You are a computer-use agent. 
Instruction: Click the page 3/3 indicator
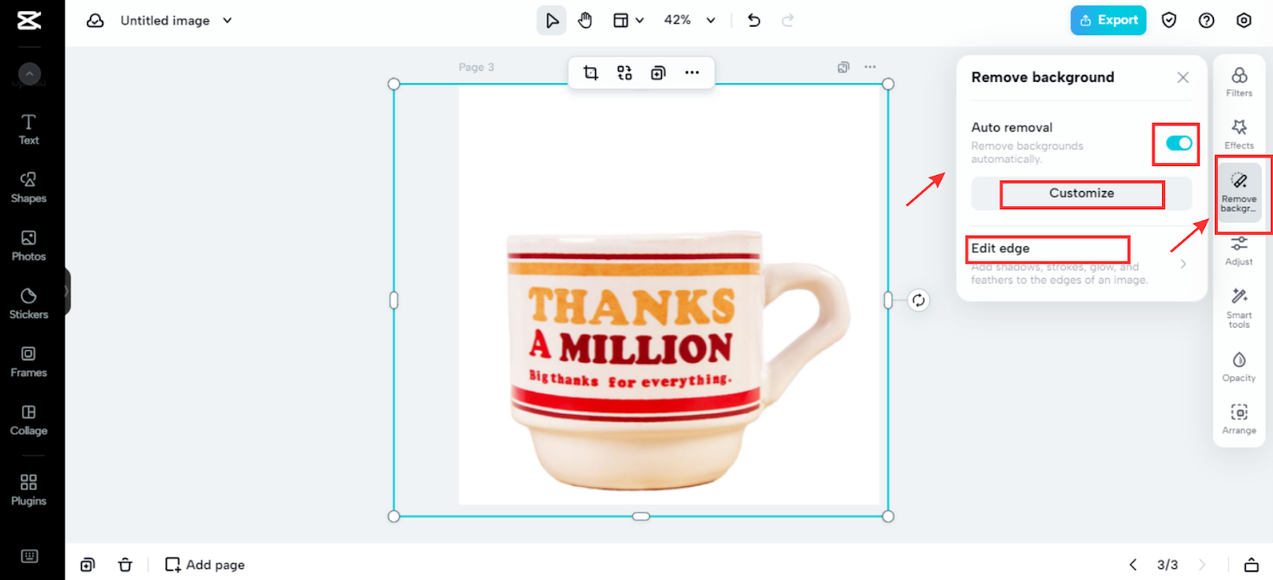click(1167, 565)
